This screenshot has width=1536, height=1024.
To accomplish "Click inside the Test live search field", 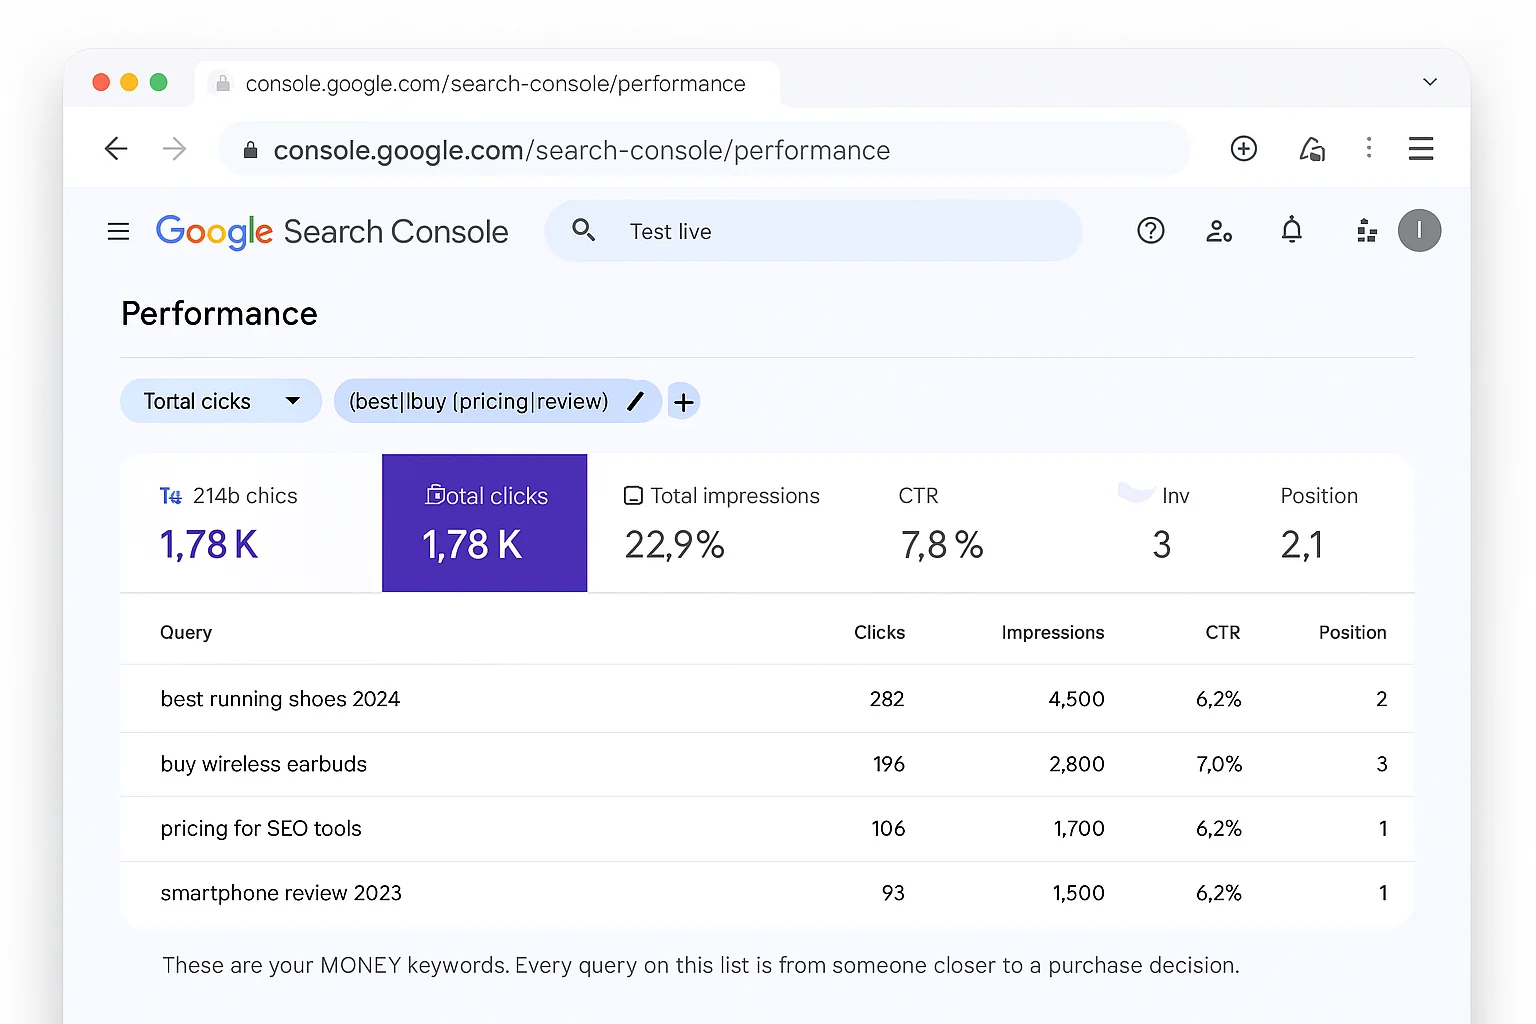I will [x=800, y=231].
